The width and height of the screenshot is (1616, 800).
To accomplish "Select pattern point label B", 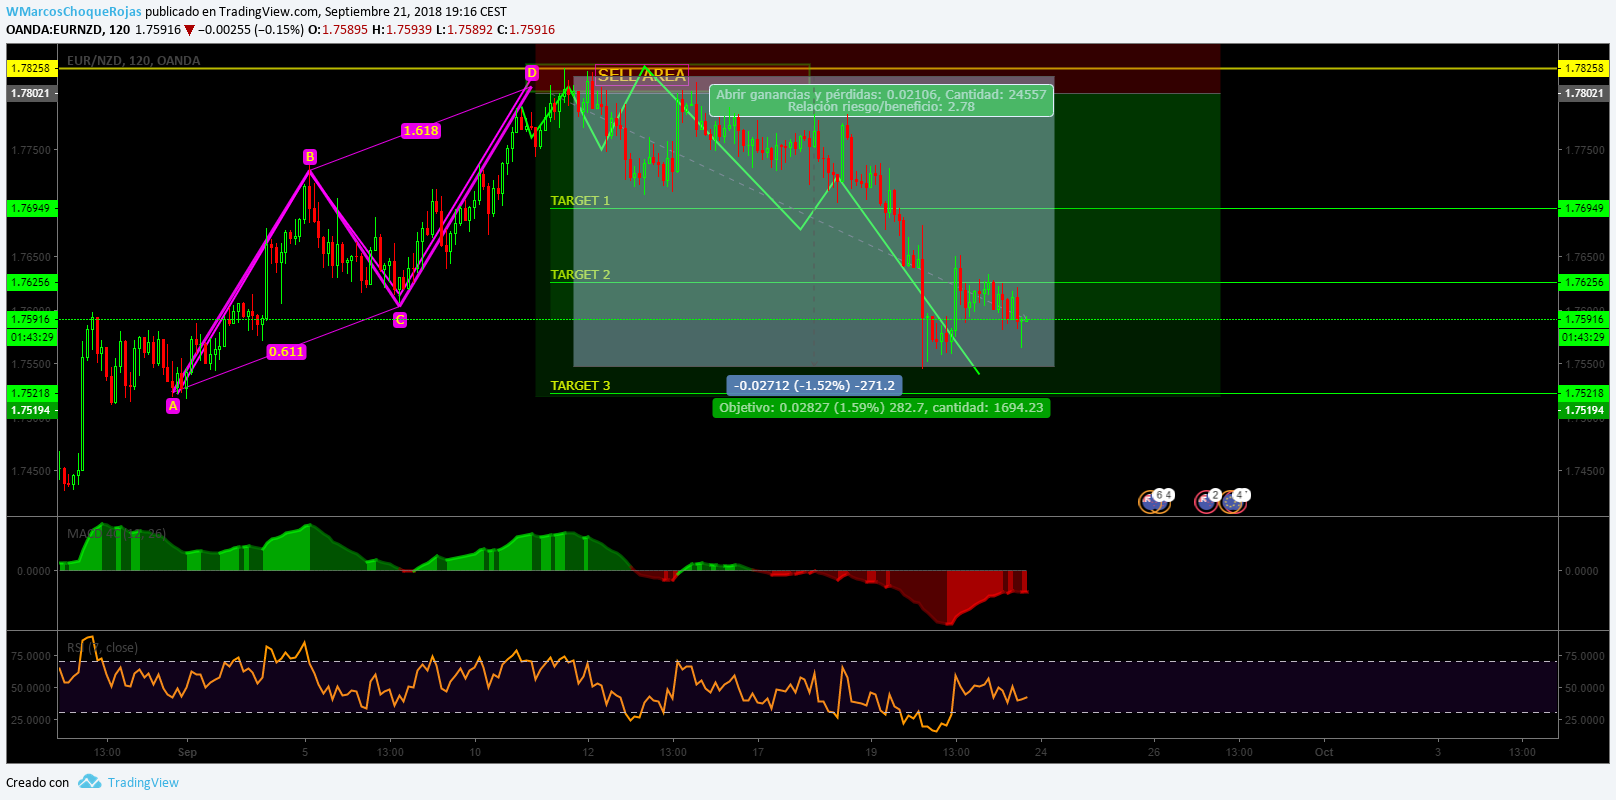I will point(310,157).
